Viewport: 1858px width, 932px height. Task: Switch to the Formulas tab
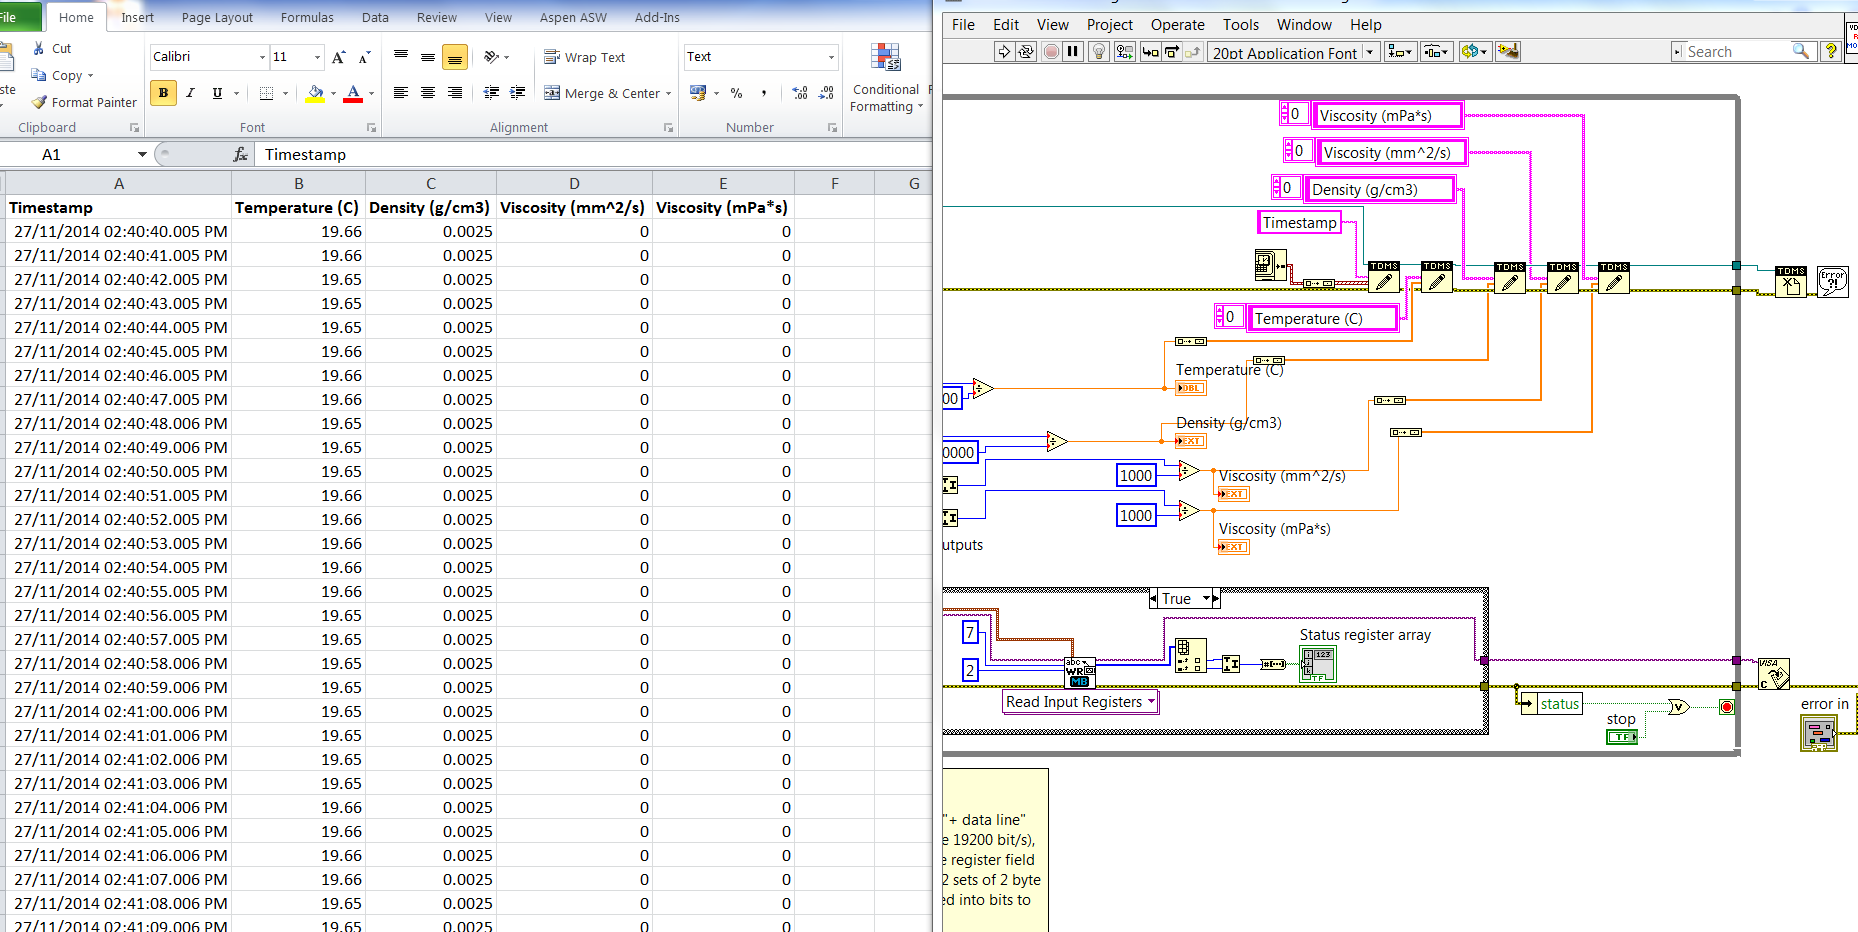[307, 17]
